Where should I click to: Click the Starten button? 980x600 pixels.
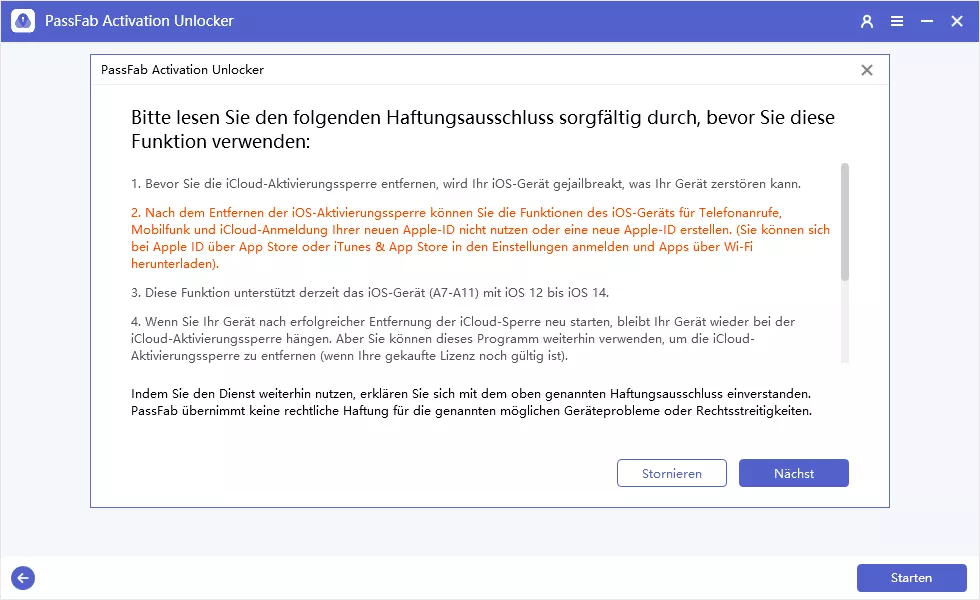pos(911,578)
